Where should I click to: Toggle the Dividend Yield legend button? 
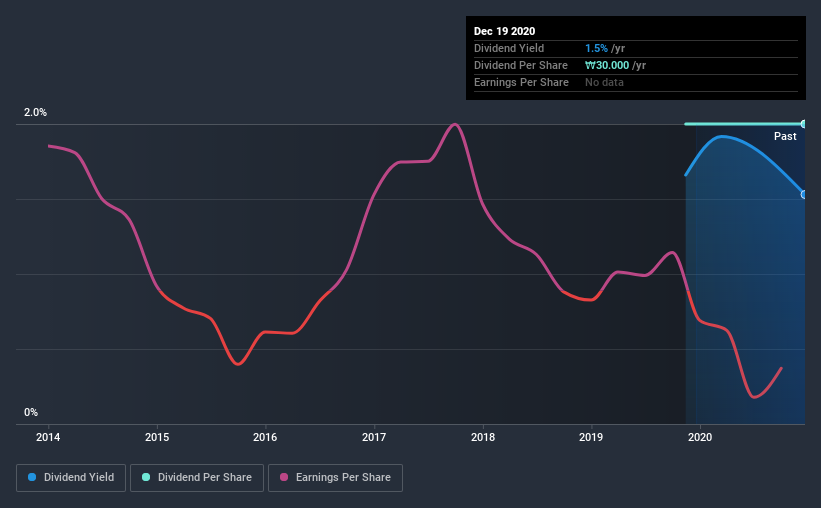tap(71, 478)
